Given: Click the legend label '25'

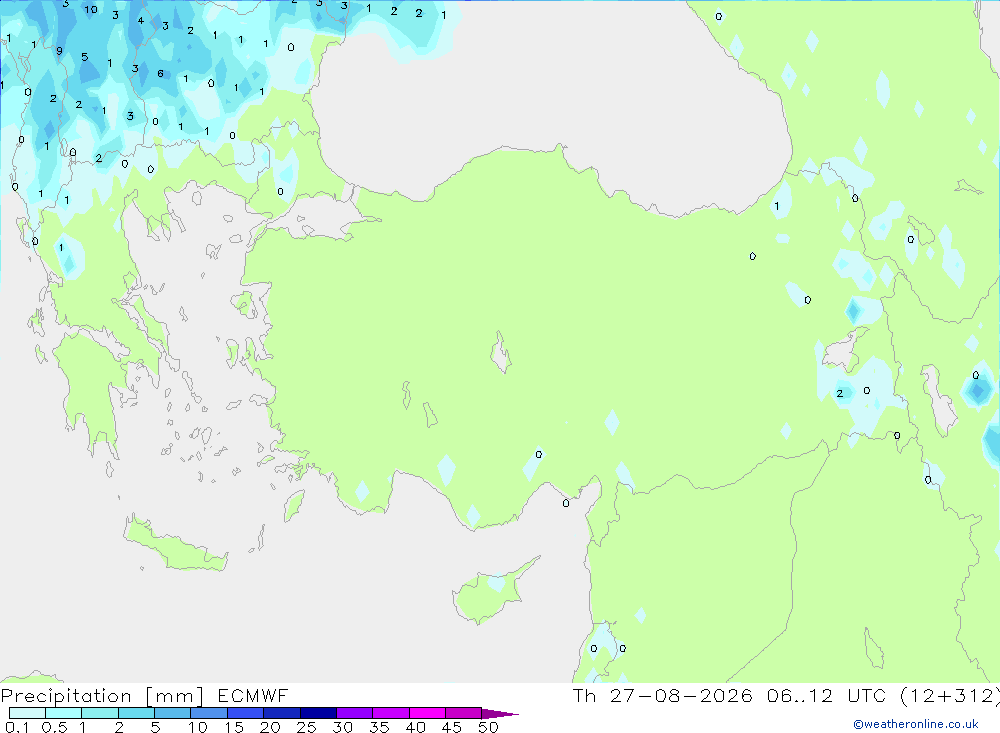Looking at the screenshot, I should tap(306, 727).
